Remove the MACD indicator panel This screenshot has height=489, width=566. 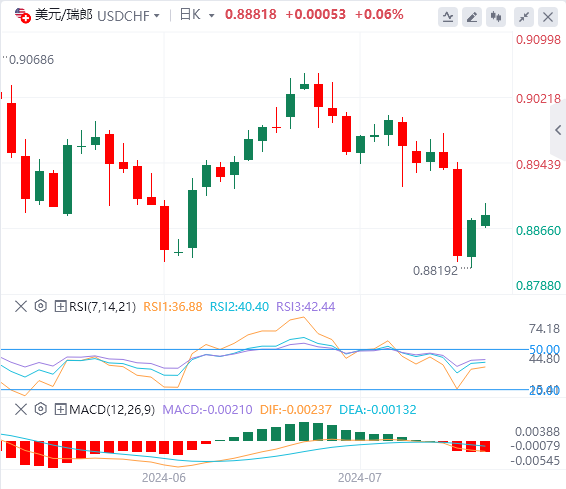(21, 410)
